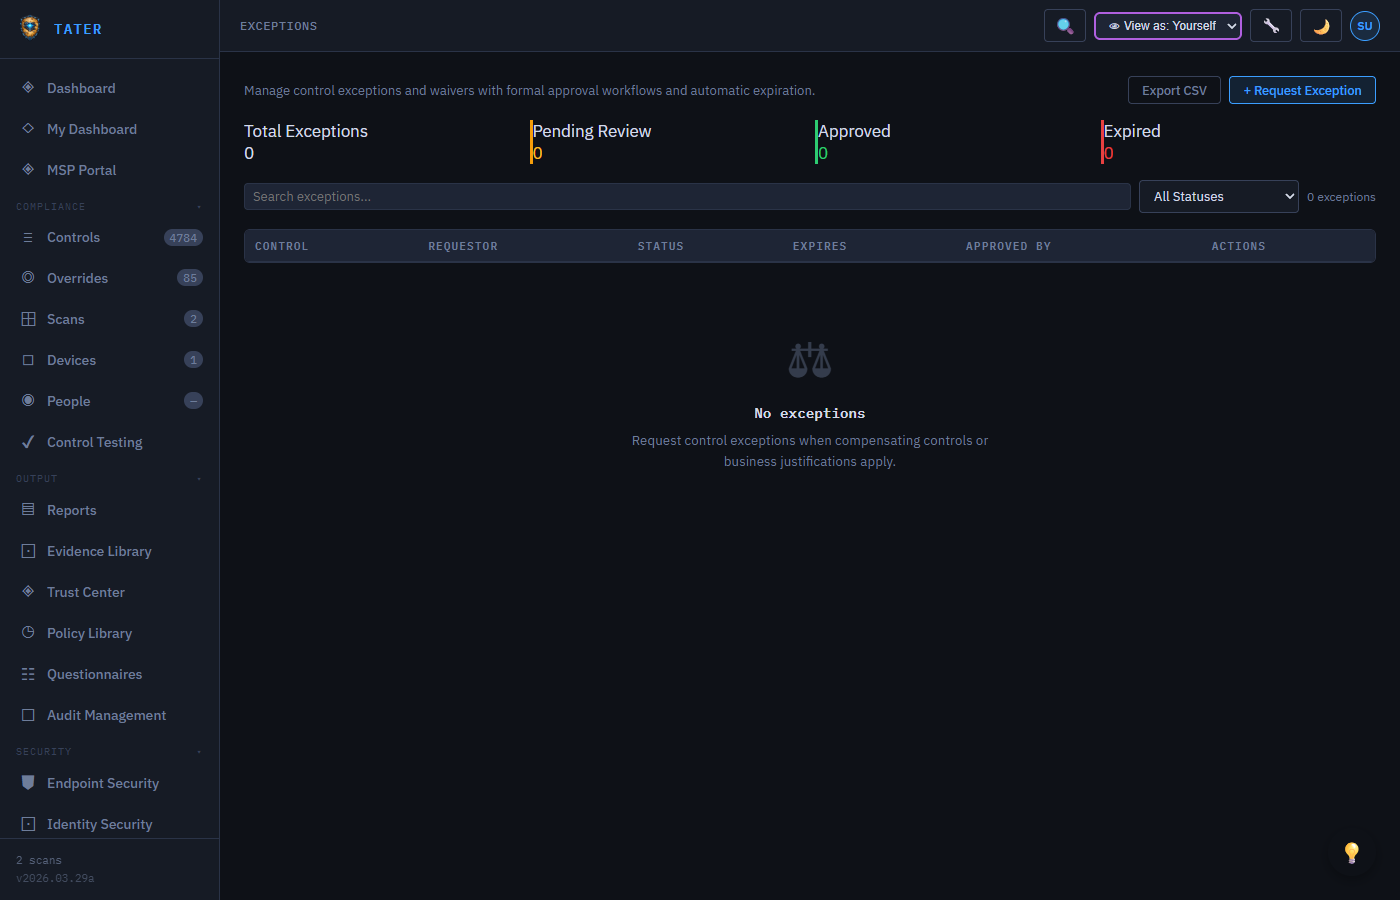1400x900 pixels.
Task: Open Policy Library in sidebar
Action: 110,633
